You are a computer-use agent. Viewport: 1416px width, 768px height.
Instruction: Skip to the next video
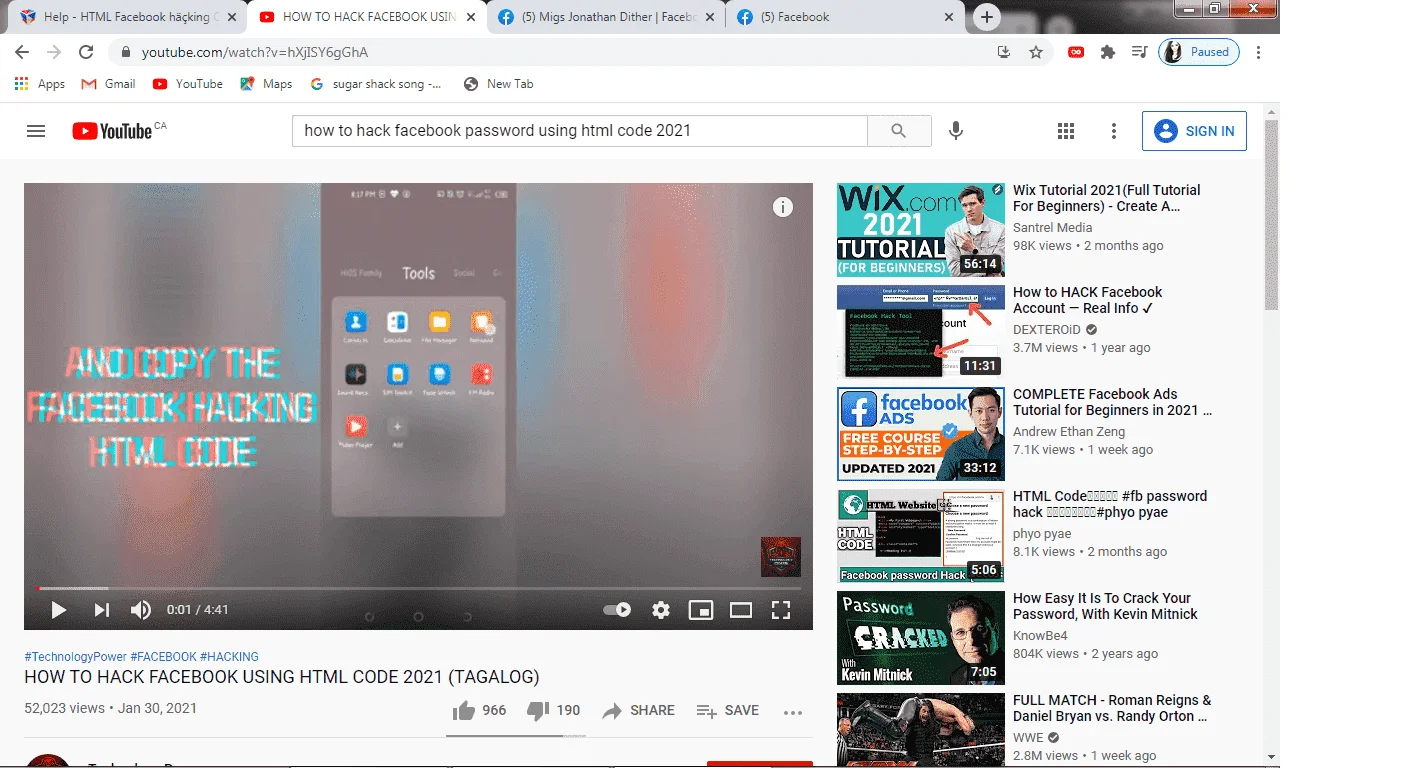coord(101,610)
